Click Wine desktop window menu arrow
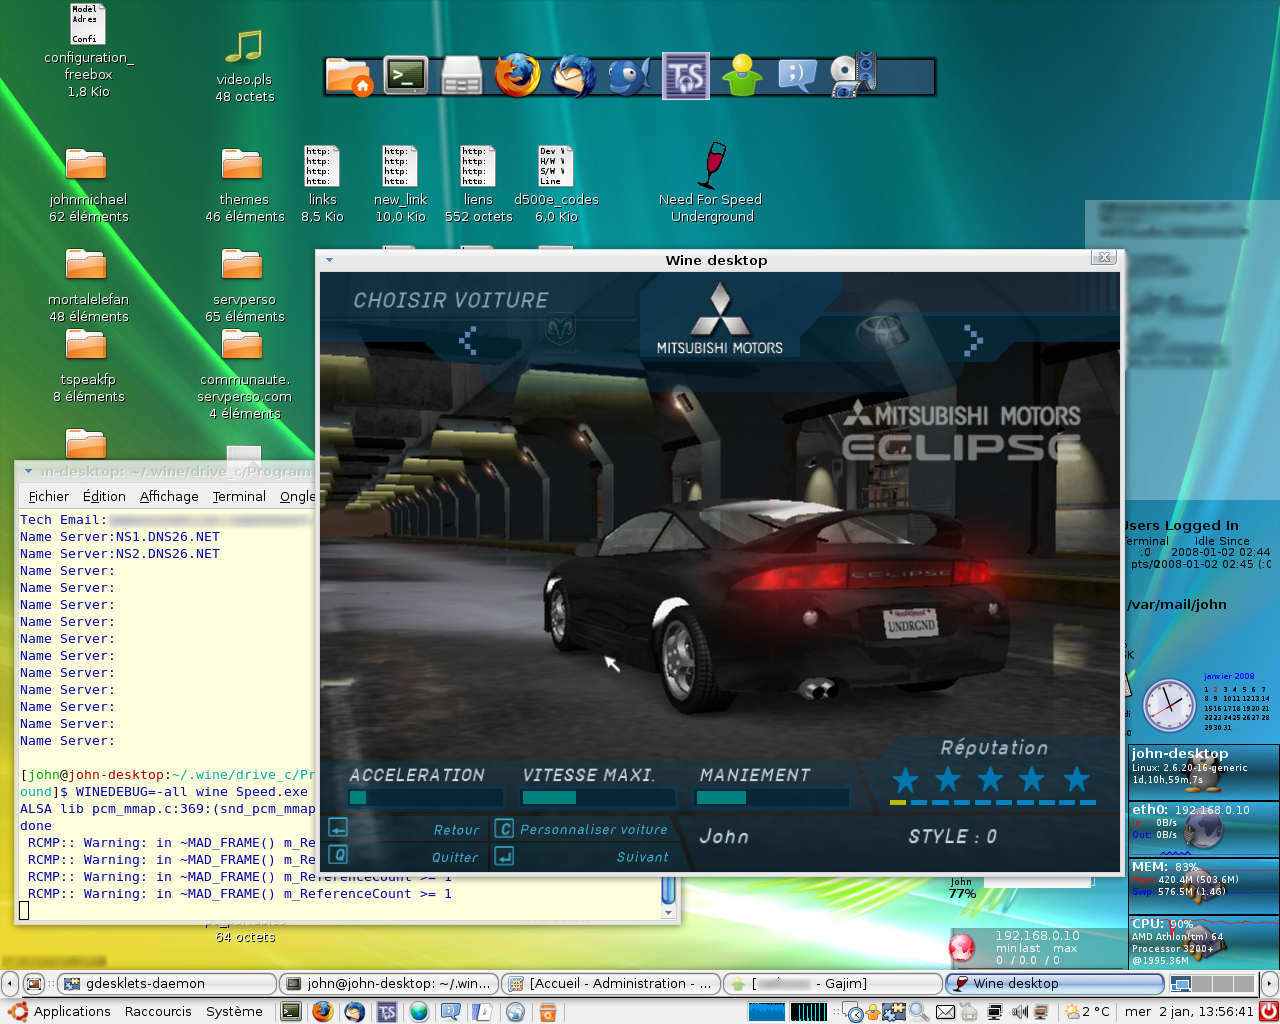The image size is (1280, 1024). pyautogui.click(x=329, y=260)
